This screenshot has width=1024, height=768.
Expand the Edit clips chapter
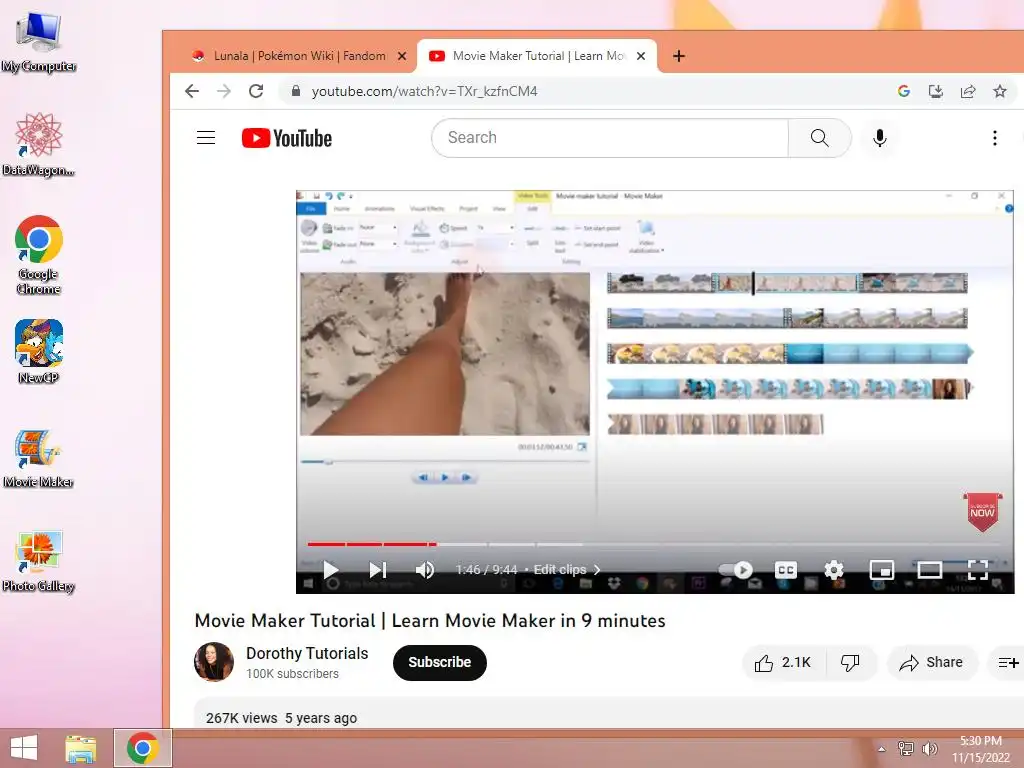tap(566, 569)
